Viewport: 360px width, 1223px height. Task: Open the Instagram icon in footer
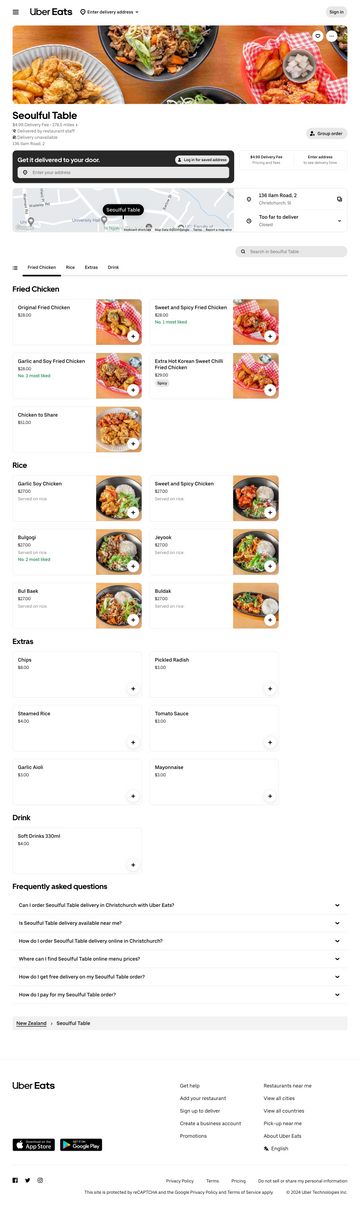[40, 1180]
